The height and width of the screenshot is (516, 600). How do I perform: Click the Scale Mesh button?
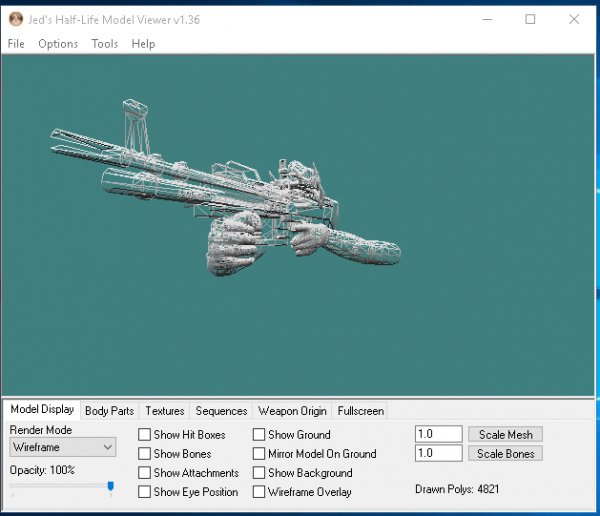505,434
